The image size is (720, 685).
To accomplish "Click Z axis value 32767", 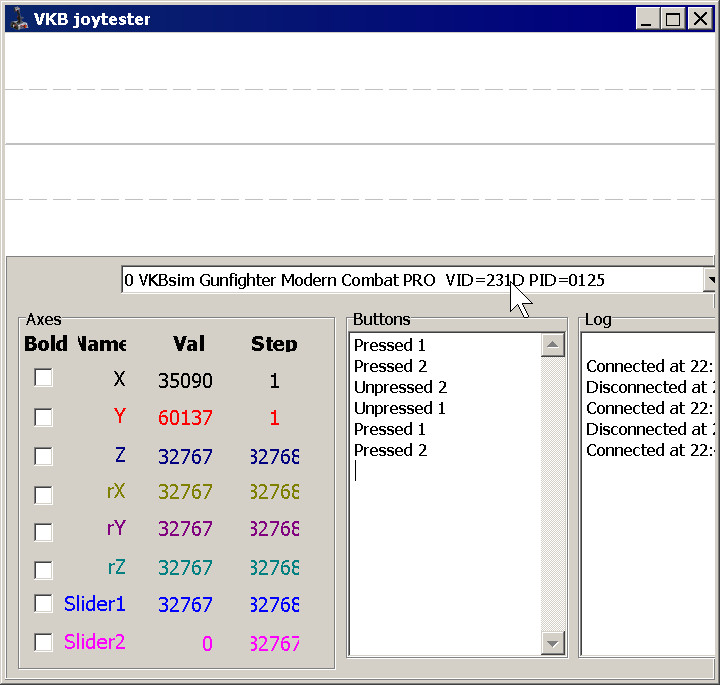I will 185,456.
